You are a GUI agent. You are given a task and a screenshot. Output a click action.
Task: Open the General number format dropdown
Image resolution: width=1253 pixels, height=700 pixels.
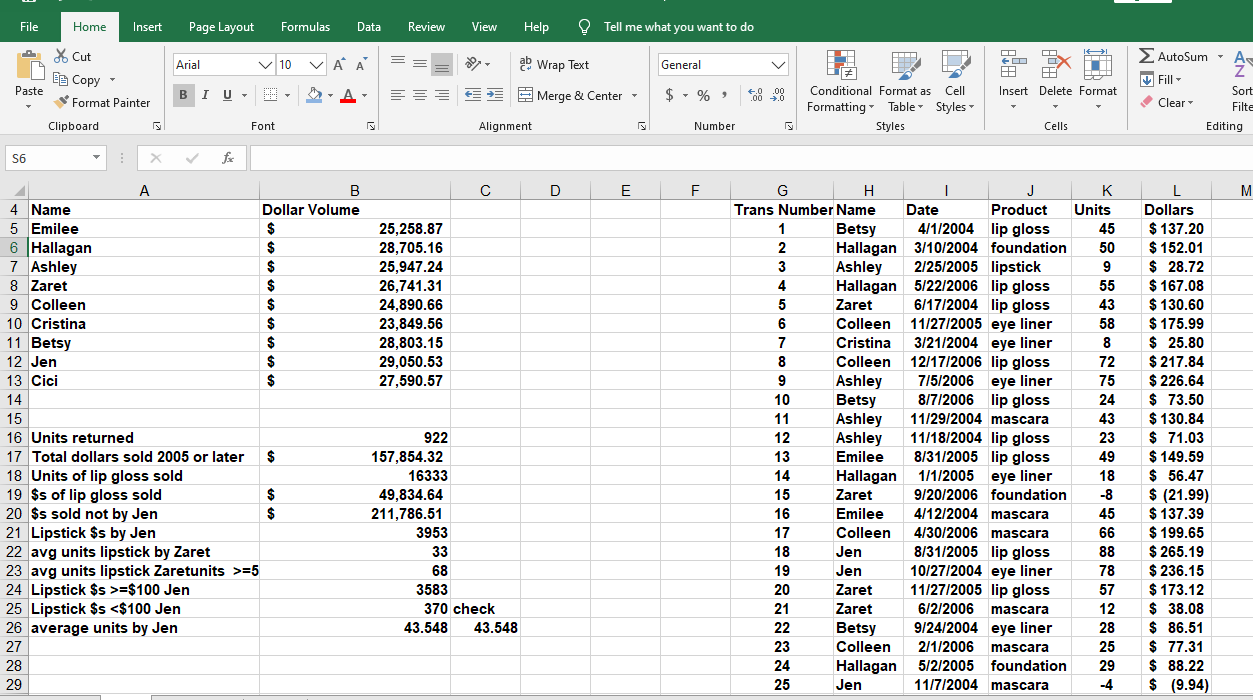[x=779, y=65]
